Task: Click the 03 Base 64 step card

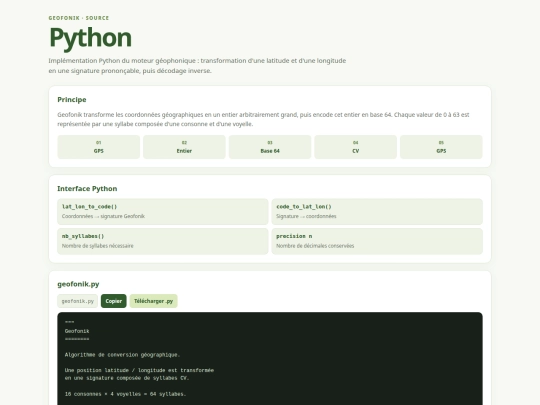Action: click(270, 147)
